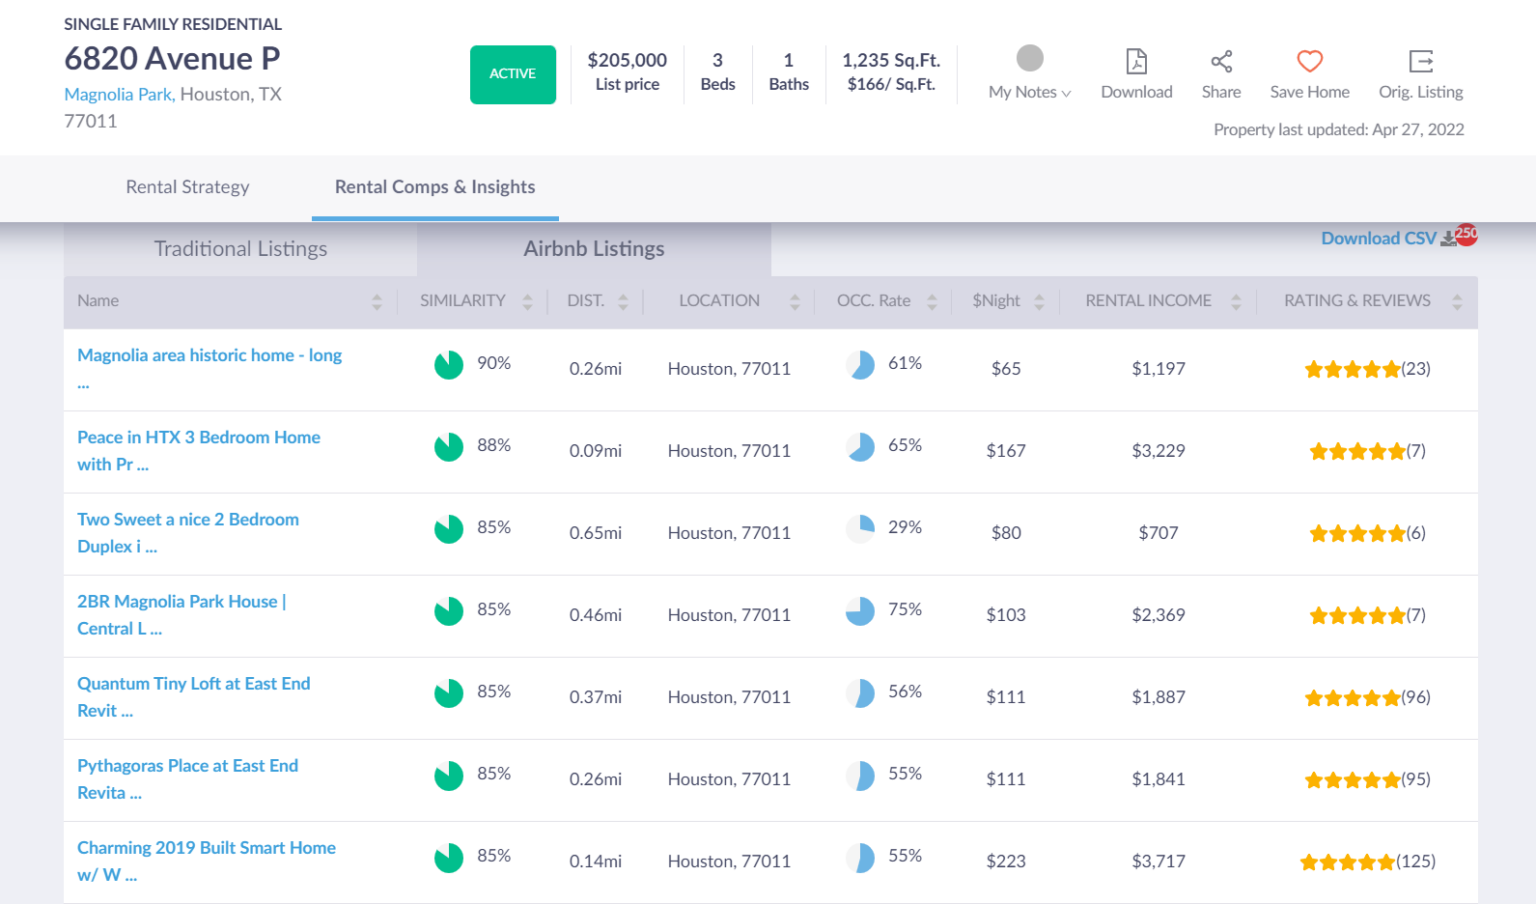Click the My Notes circle icon
The height and width of the screenshot is (904, 1536).
[1029, 58]
